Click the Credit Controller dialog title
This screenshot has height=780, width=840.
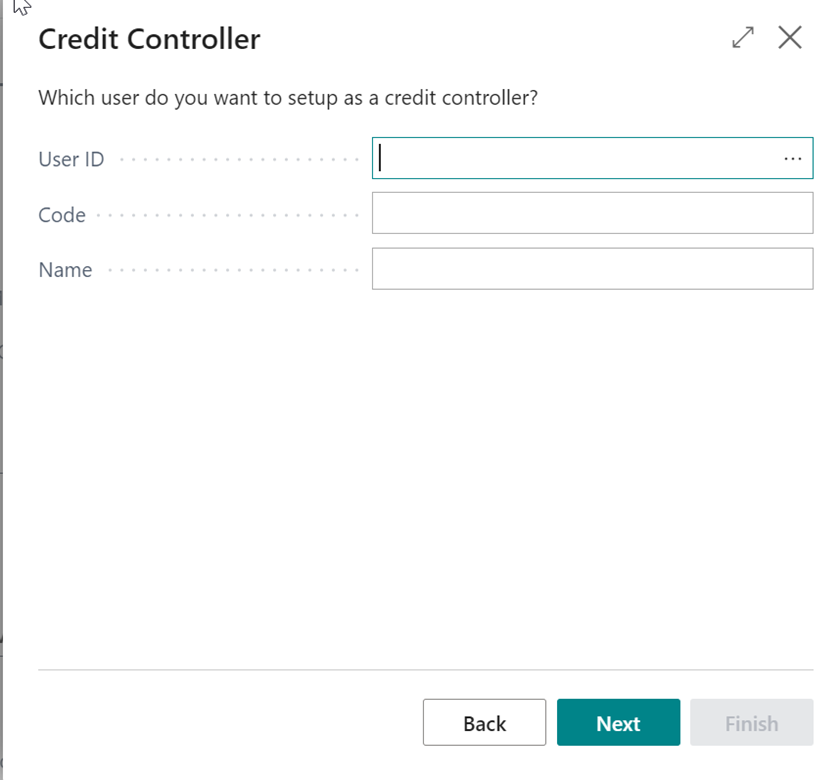coord(149,39)
